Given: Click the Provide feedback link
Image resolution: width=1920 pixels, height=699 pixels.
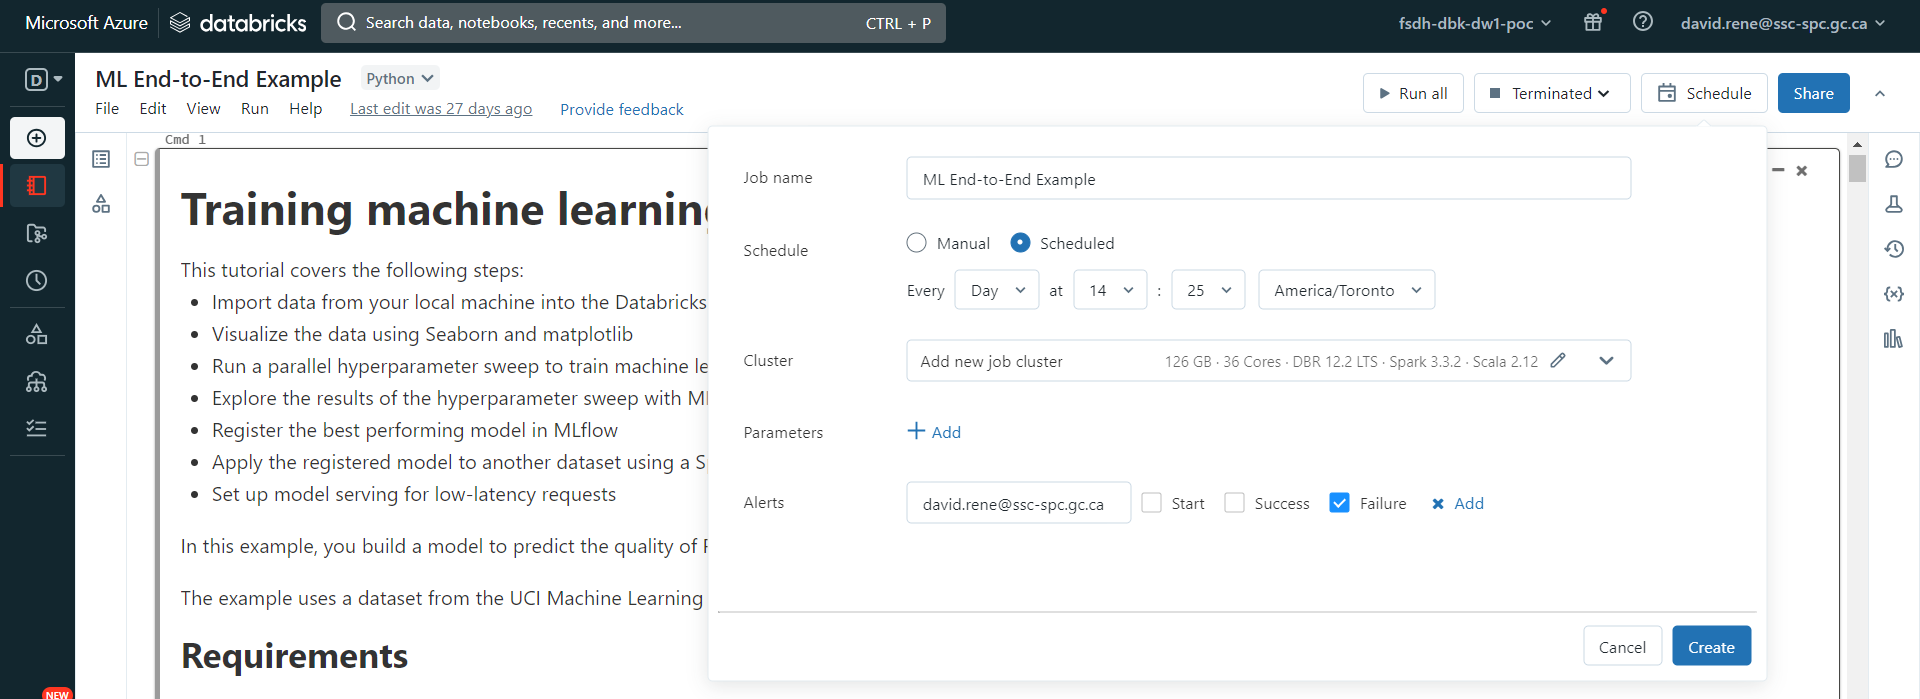Looking at the screenshot, I should click(x=621, y=109).
